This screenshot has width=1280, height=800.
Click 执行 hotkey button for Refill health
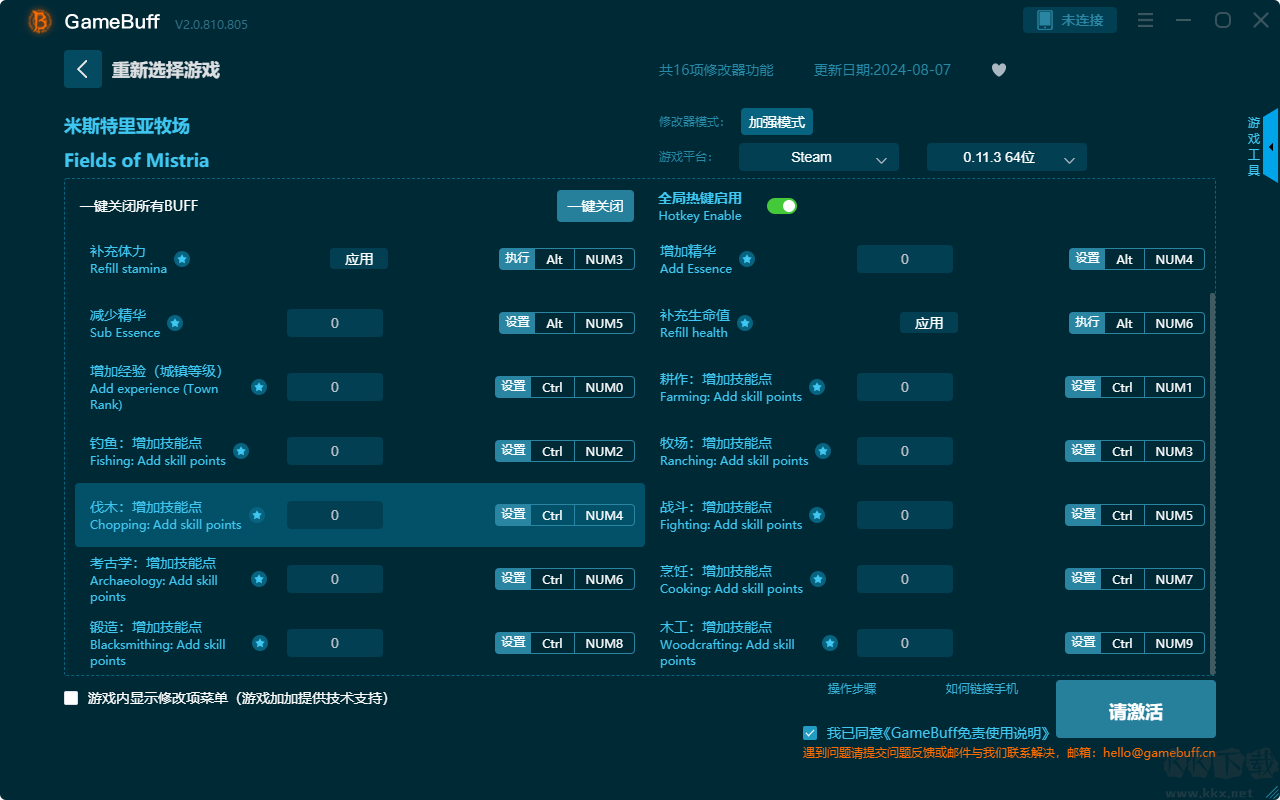point(1087,323)
